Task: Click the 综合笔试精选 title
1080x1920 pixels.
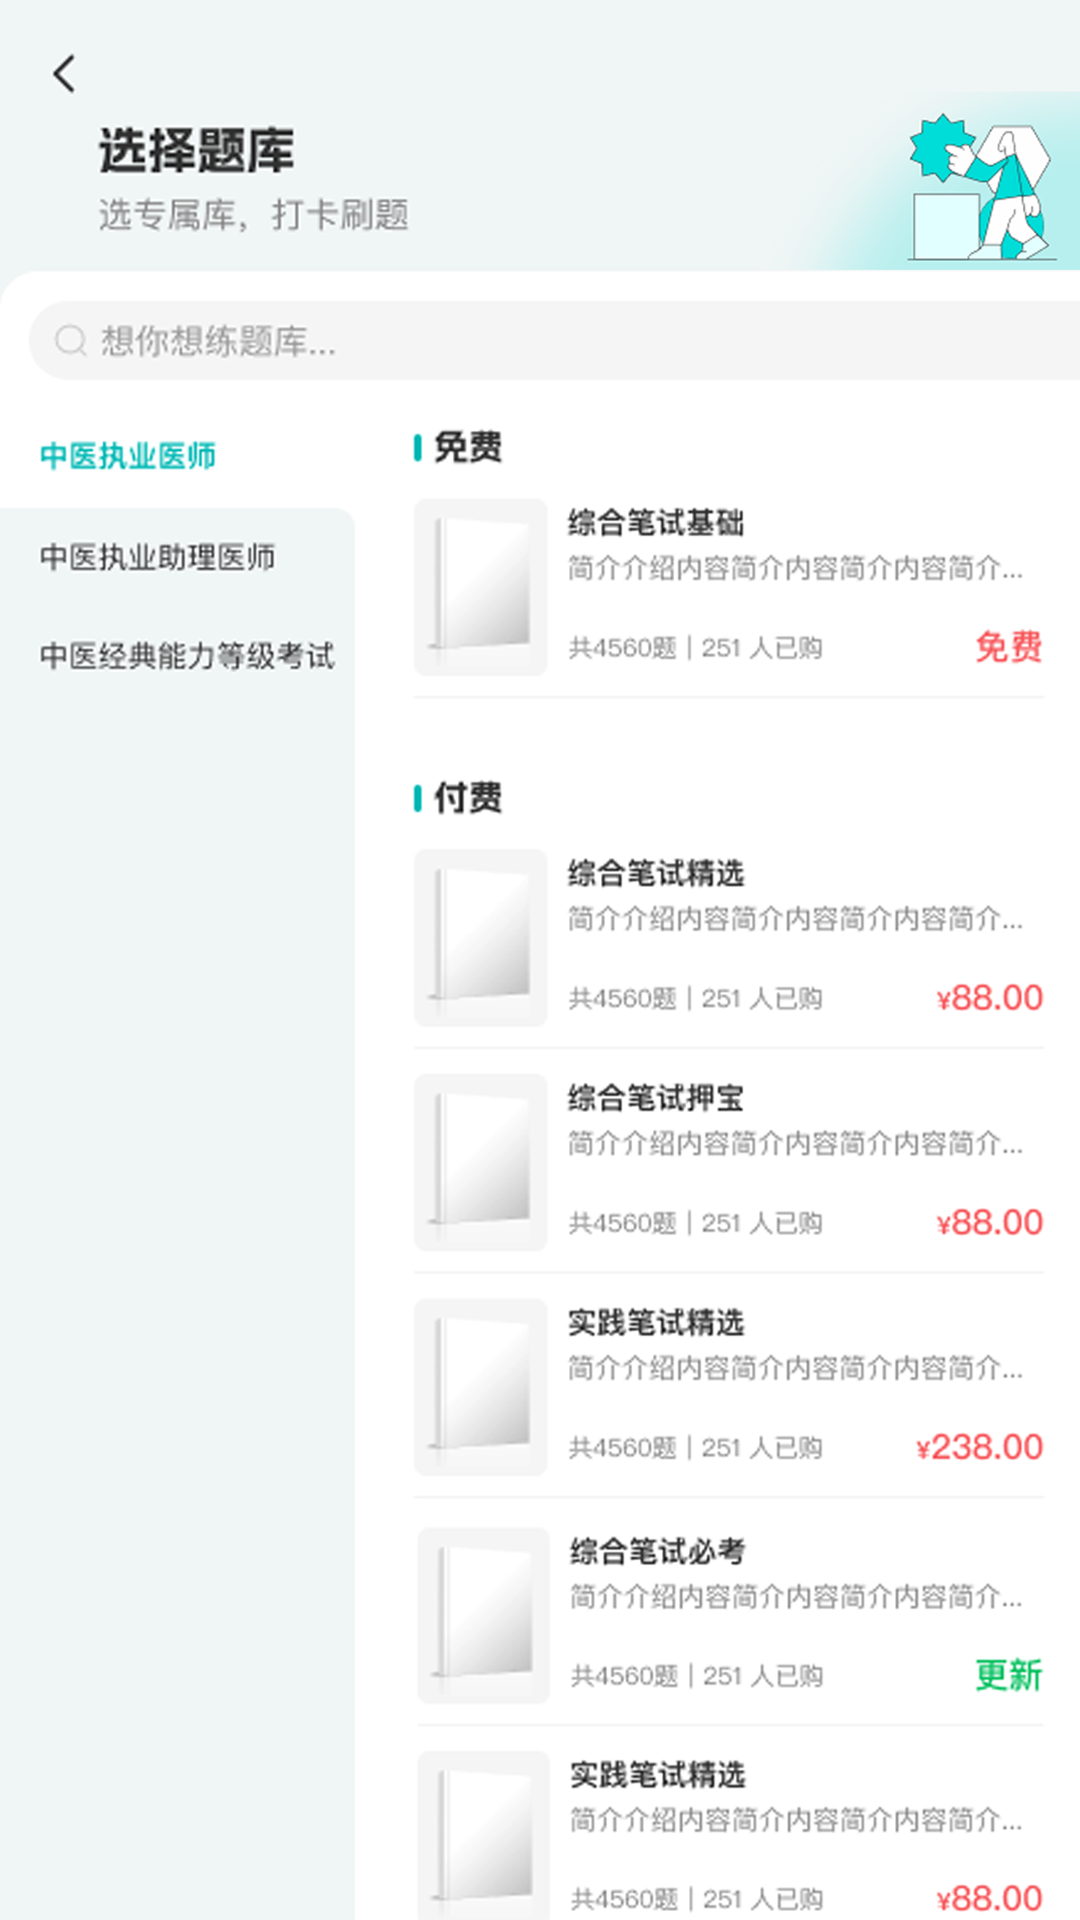Action: (x=656, y=873)
